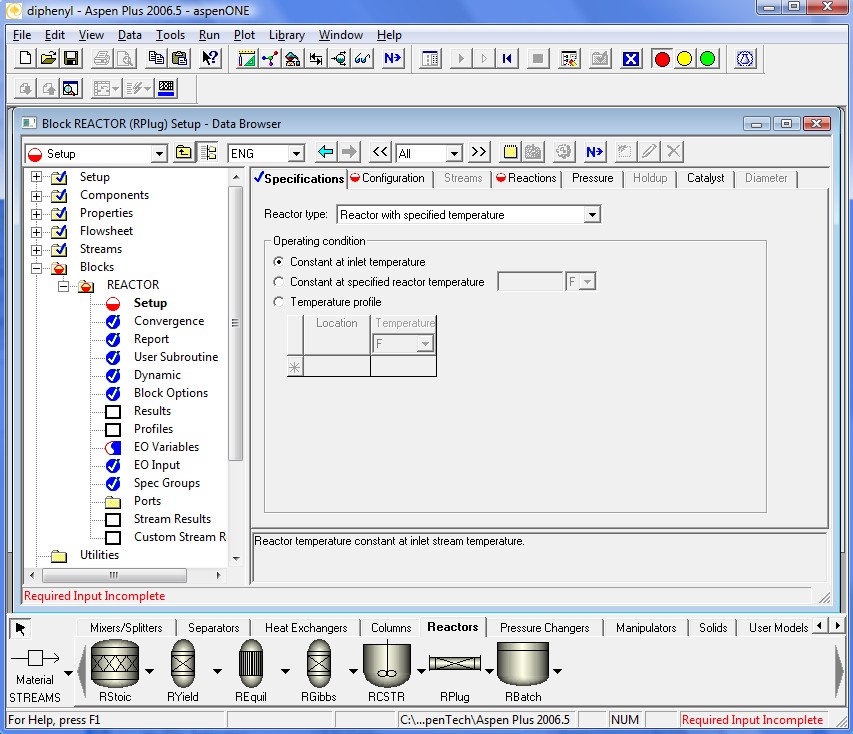Pick the RPlug reactor model icon
Viewport: 853px width, 734px height.
point(454,664)
